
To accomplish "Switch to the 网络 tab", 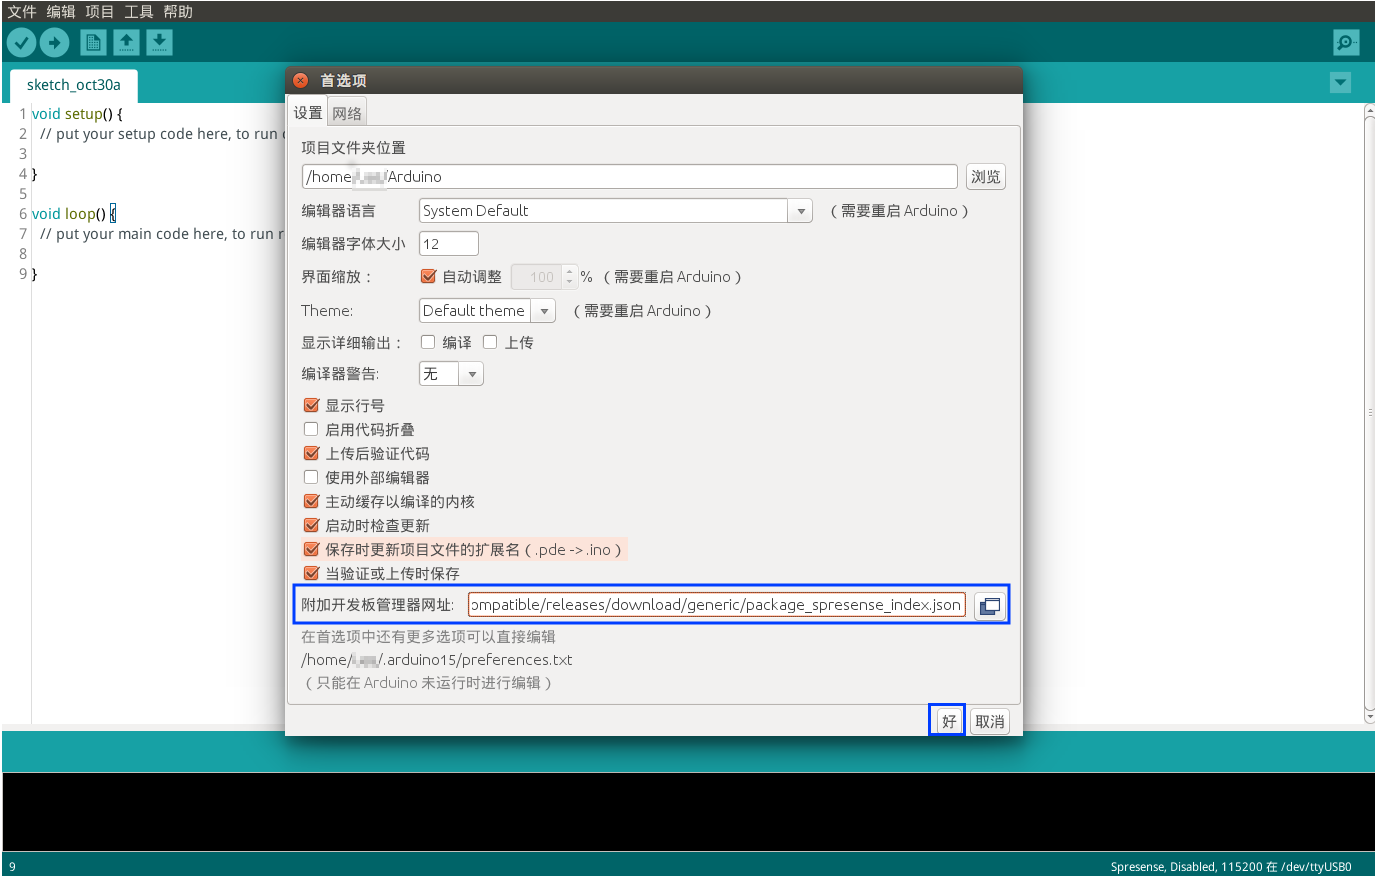I will [x=347, y=113].
